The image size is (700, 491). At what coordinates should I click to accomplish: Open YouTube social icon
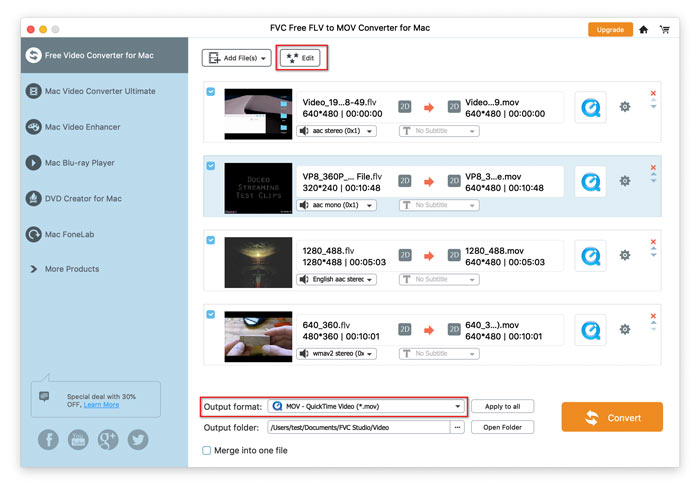click(x=78, y=440)
